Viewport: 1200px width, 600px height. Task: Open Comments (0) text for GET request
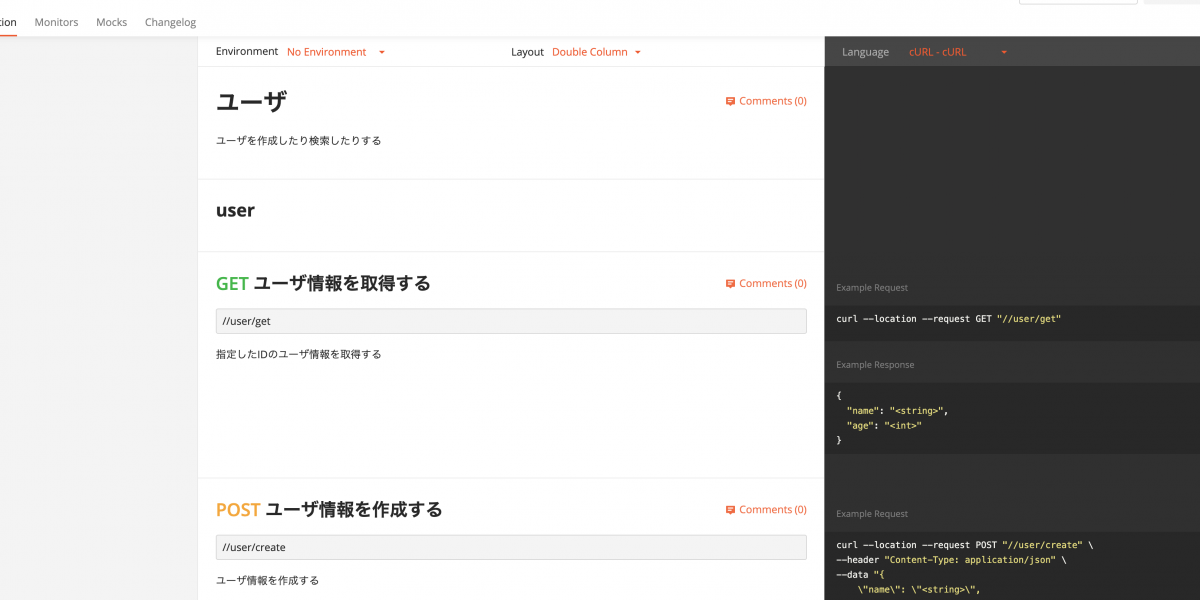tap(773, 284)
